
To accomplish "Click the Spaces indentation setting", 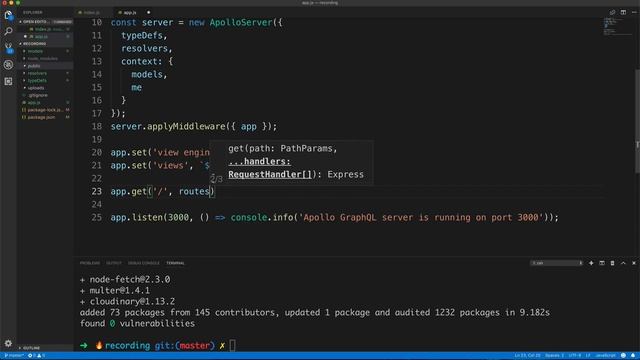I will click(x=554, y=356).
